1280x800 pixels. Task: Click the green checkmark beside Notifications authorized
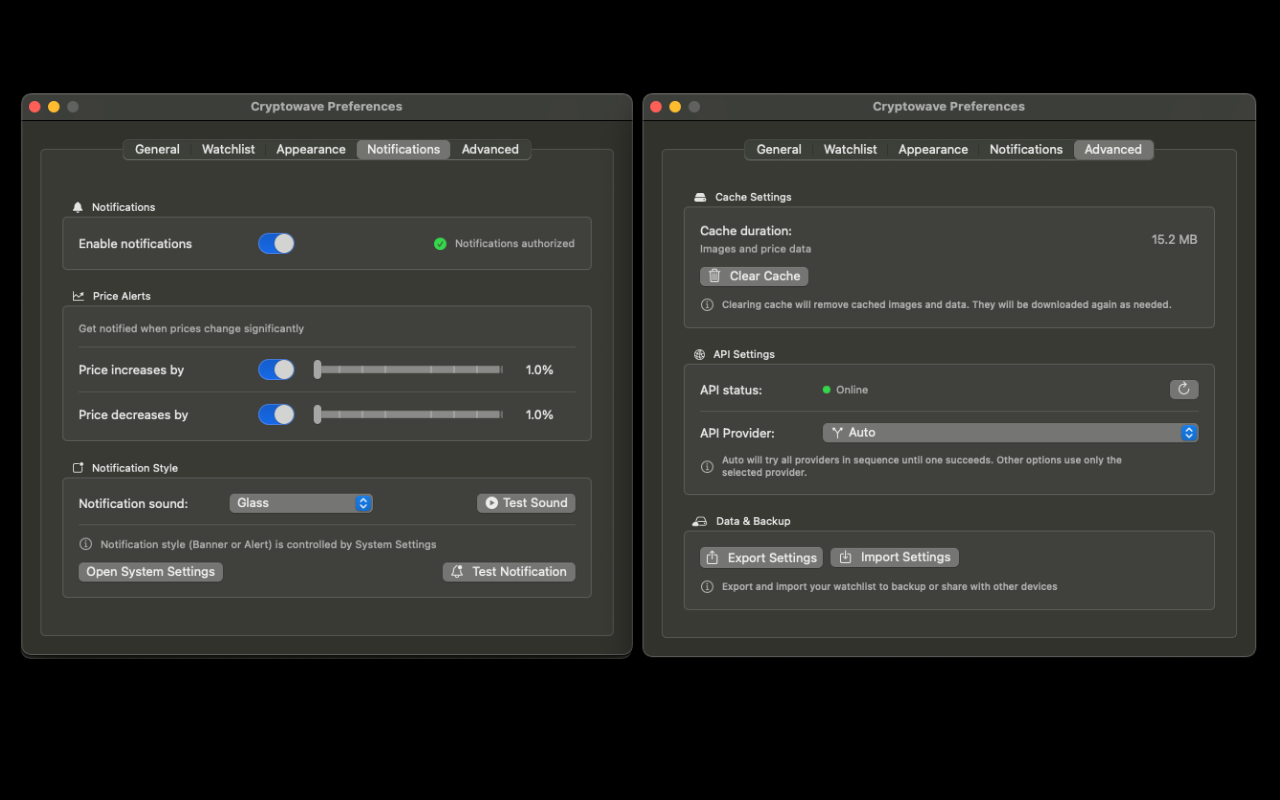click(x=440, y=243)
